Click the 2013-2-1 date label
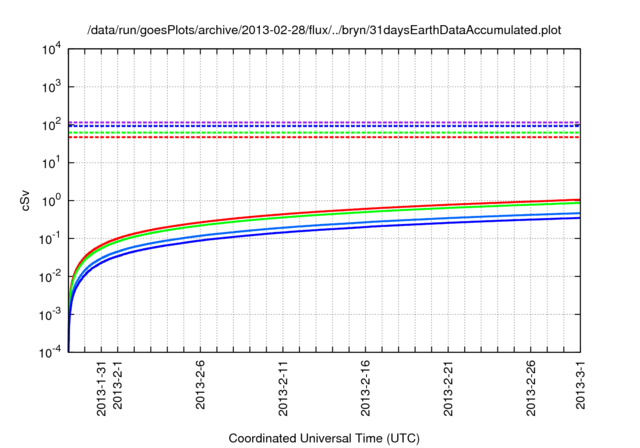The height and width of the screenshot is (448, 640). click(x=118, y=385)
